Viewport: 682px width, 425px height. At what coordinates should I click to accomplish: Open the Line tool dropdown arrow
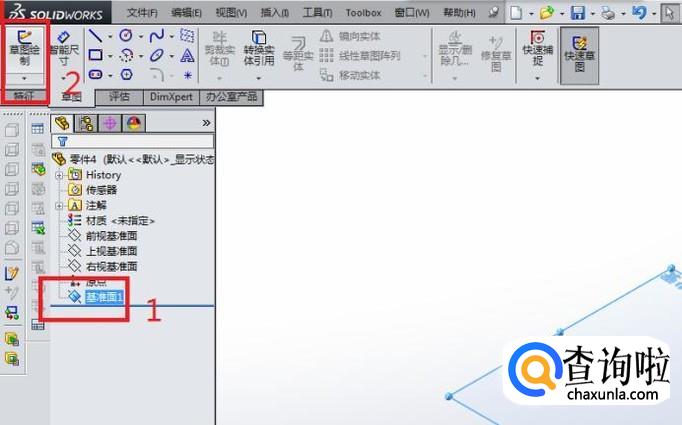(110, 37)
